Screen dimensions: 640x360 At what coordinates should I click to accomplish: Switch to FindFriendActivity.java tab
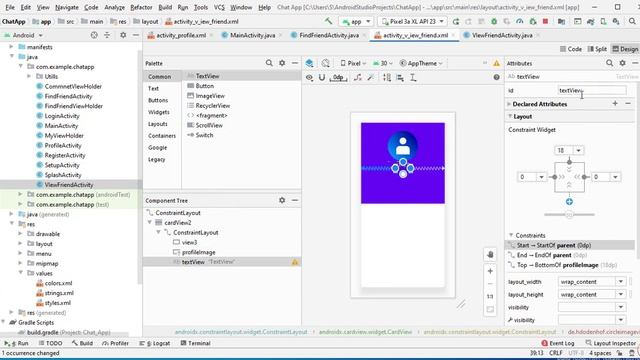(x=329, y=36)
